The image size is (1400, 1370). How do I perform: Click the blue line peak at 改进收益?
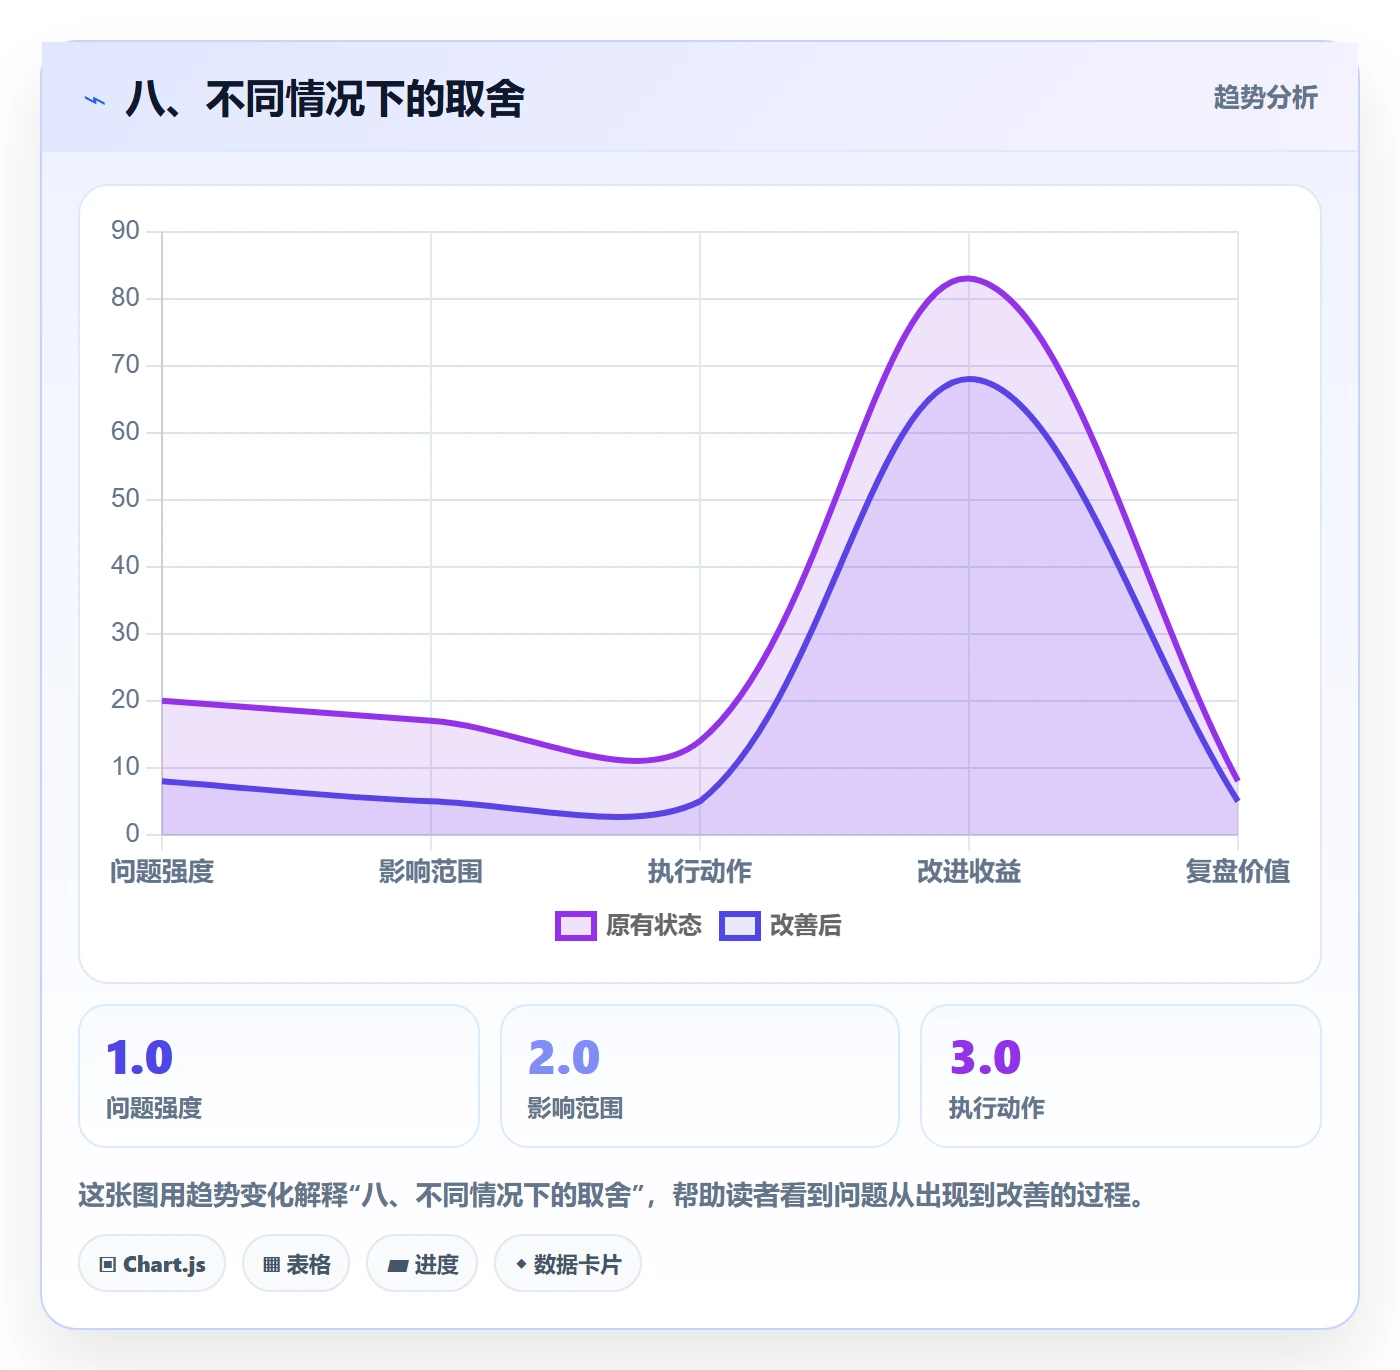pyautogui.click(x=968, y=379)
